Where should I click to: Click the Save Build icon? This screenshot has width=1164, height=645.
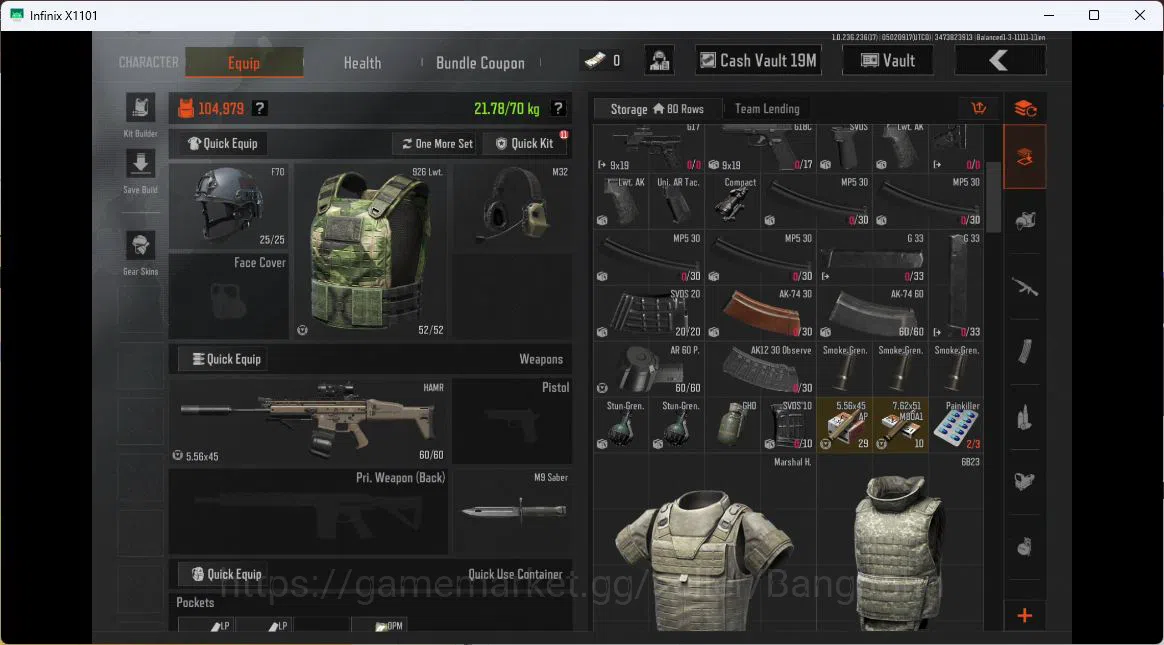click(140, 164)
